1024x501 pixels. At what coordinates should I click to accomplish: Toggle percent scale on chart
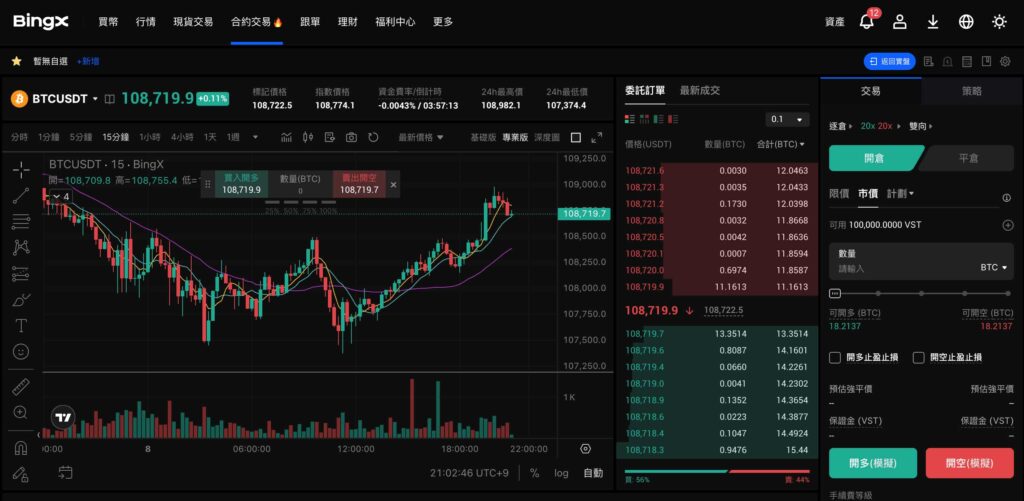pyautogui.click(x=535, y=473)
